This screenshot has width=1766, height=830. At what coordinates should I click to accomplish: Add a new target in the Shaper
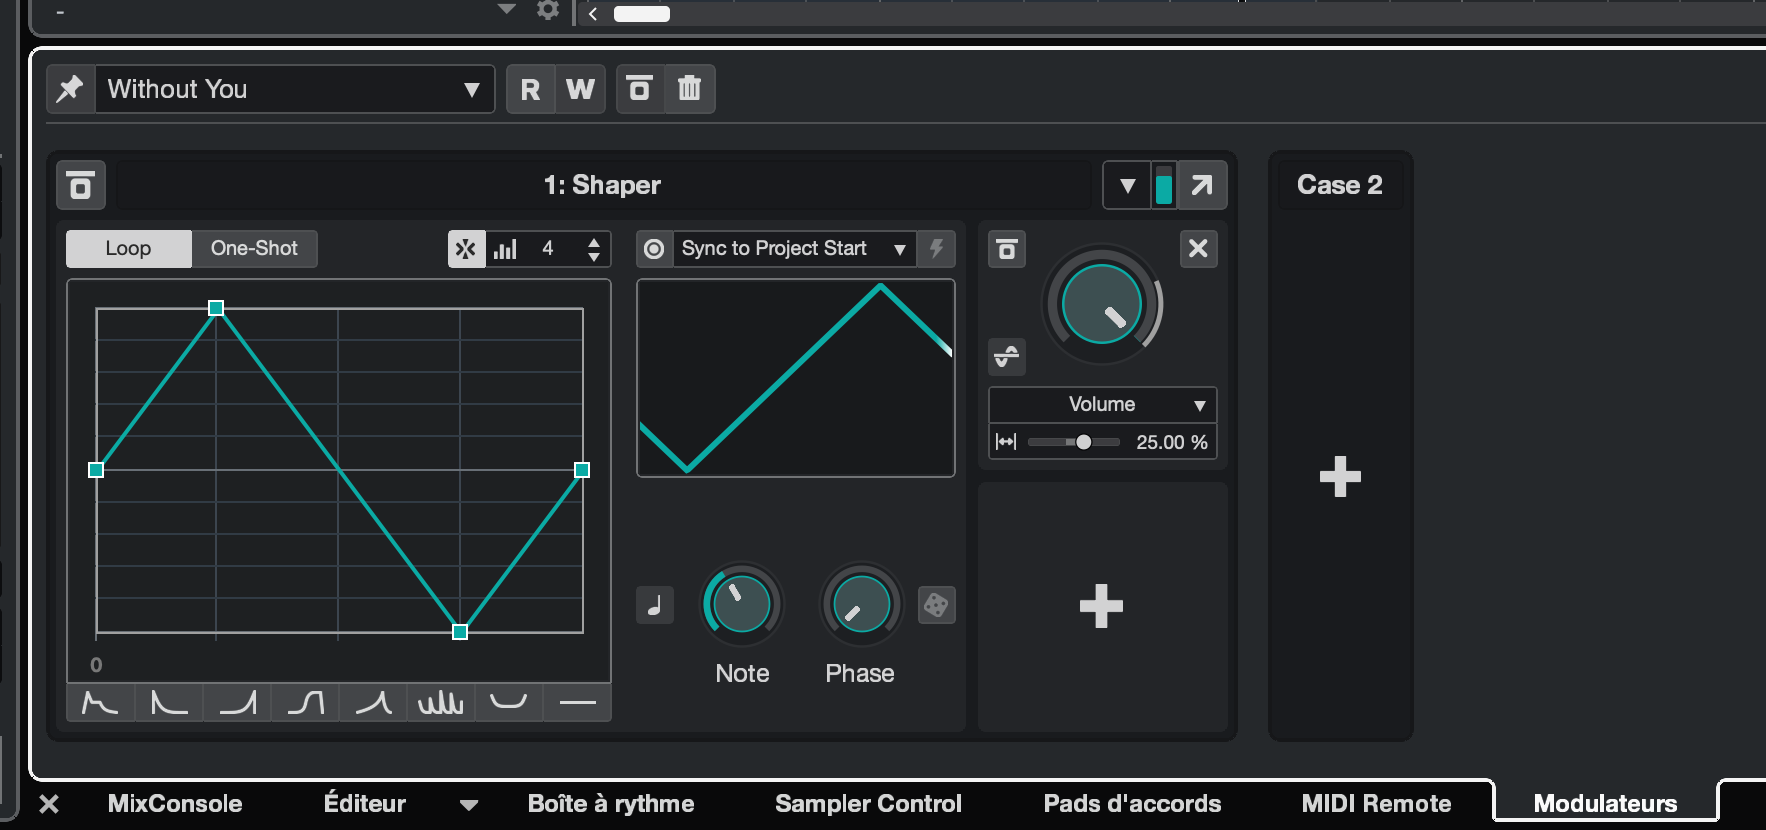(x=1102, y=606)
